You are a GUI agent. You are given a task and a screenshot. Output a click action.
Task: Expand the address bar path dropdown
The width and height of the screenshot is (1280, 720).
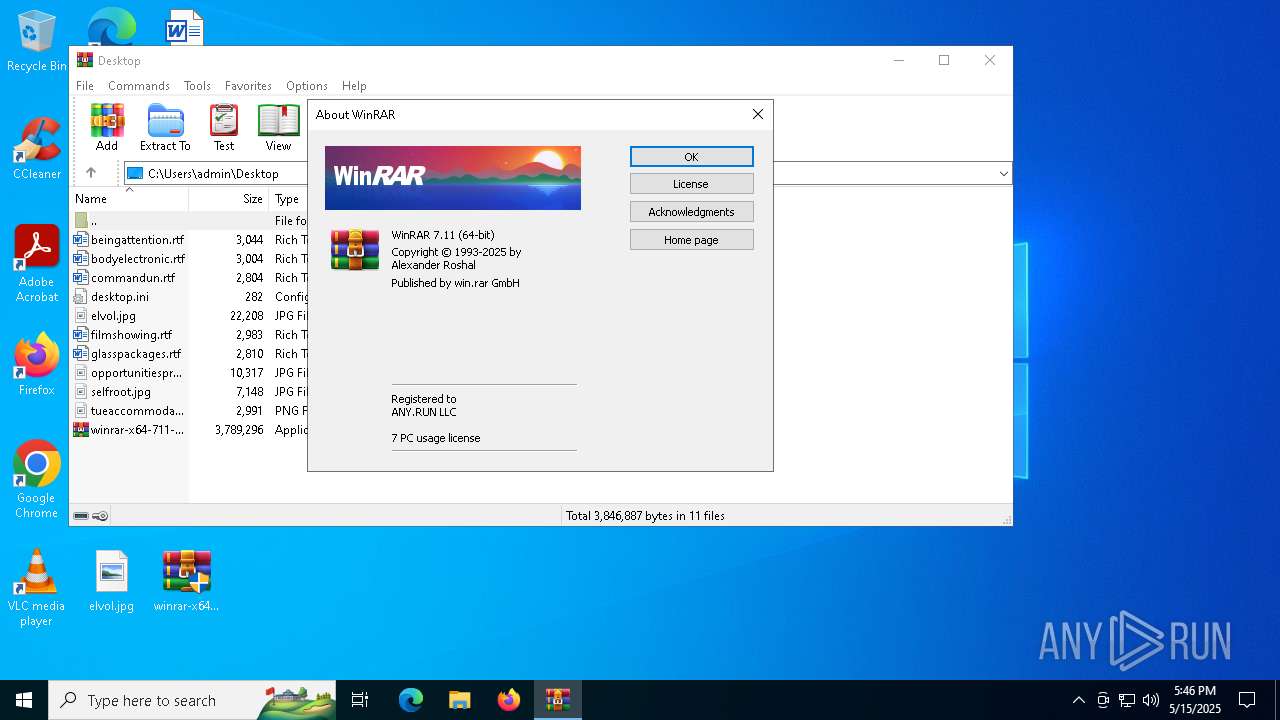point(1003,174)
